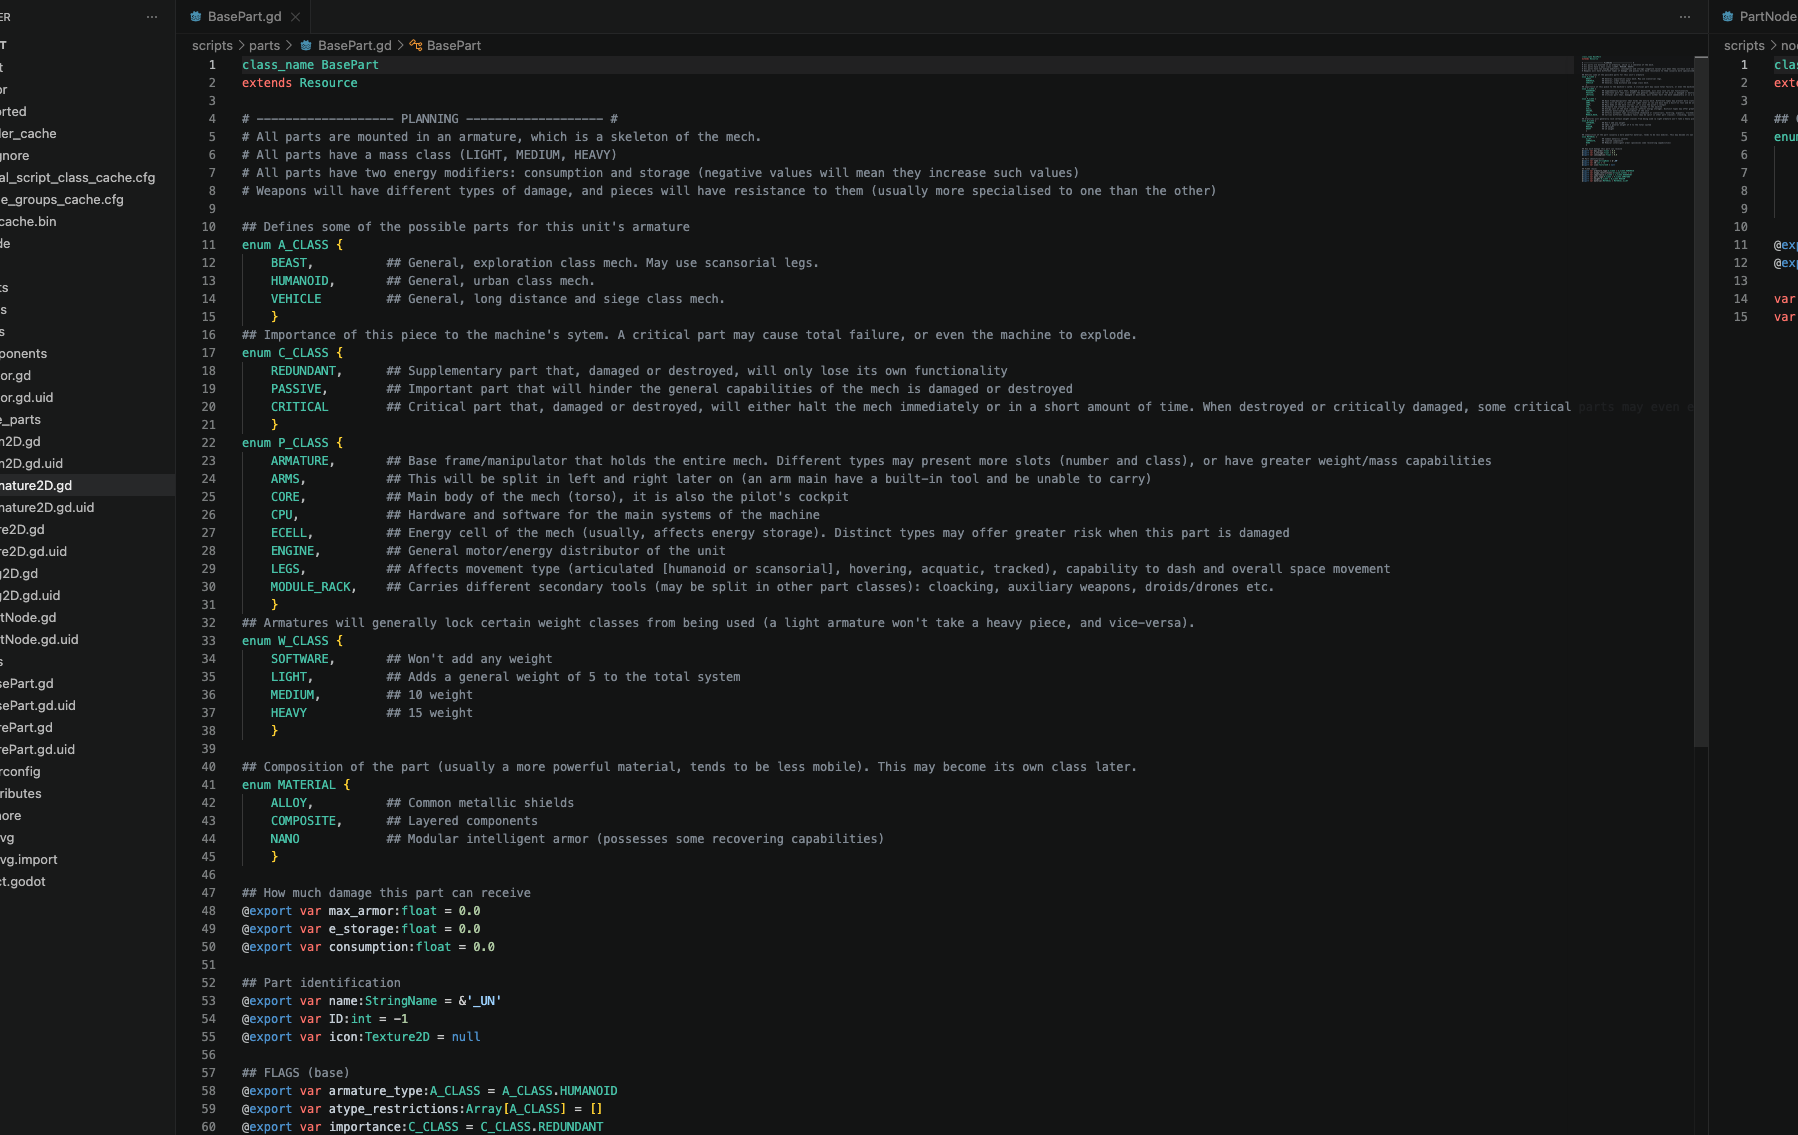Click the atype_restrictions export variable

(x=422, y=1109)
